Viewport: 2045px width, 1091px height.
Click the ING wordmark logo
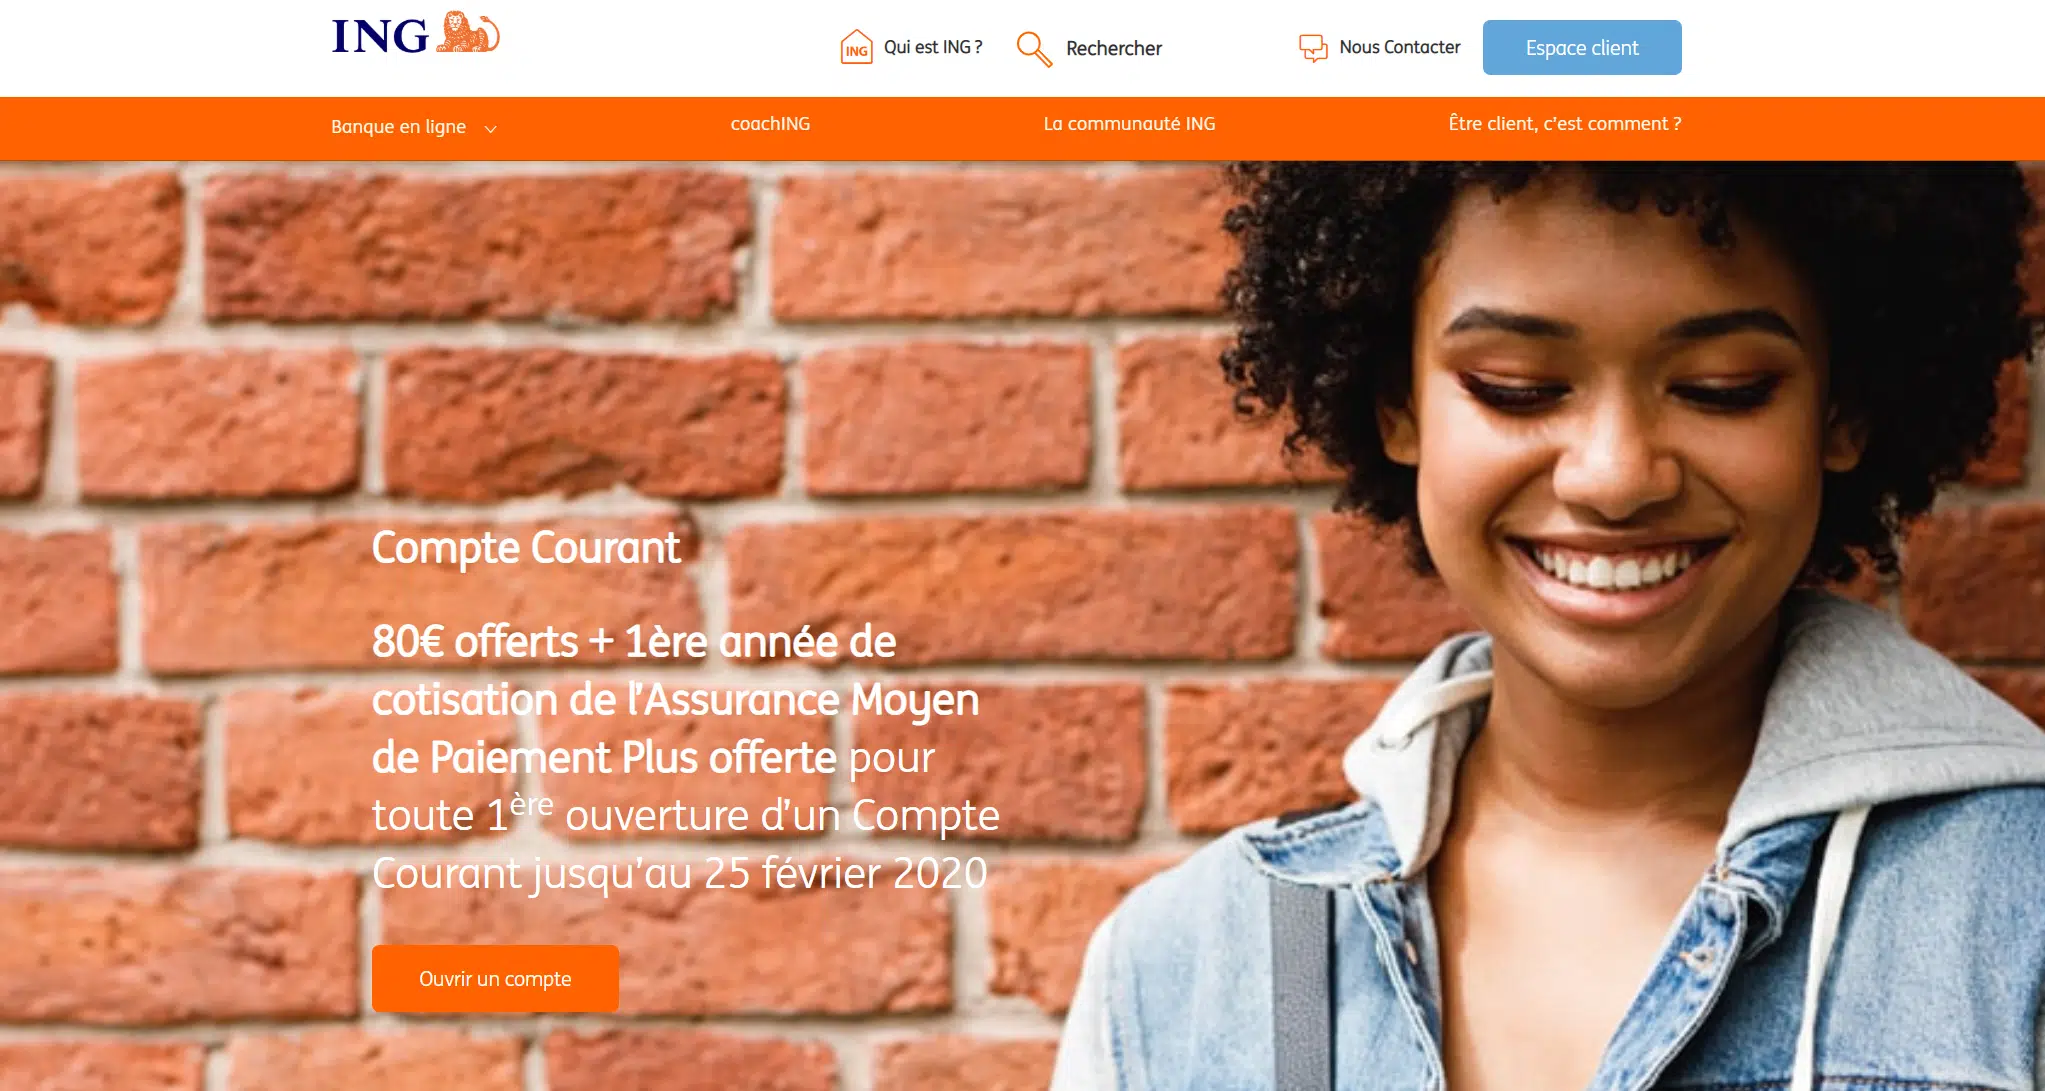point(380,37)
